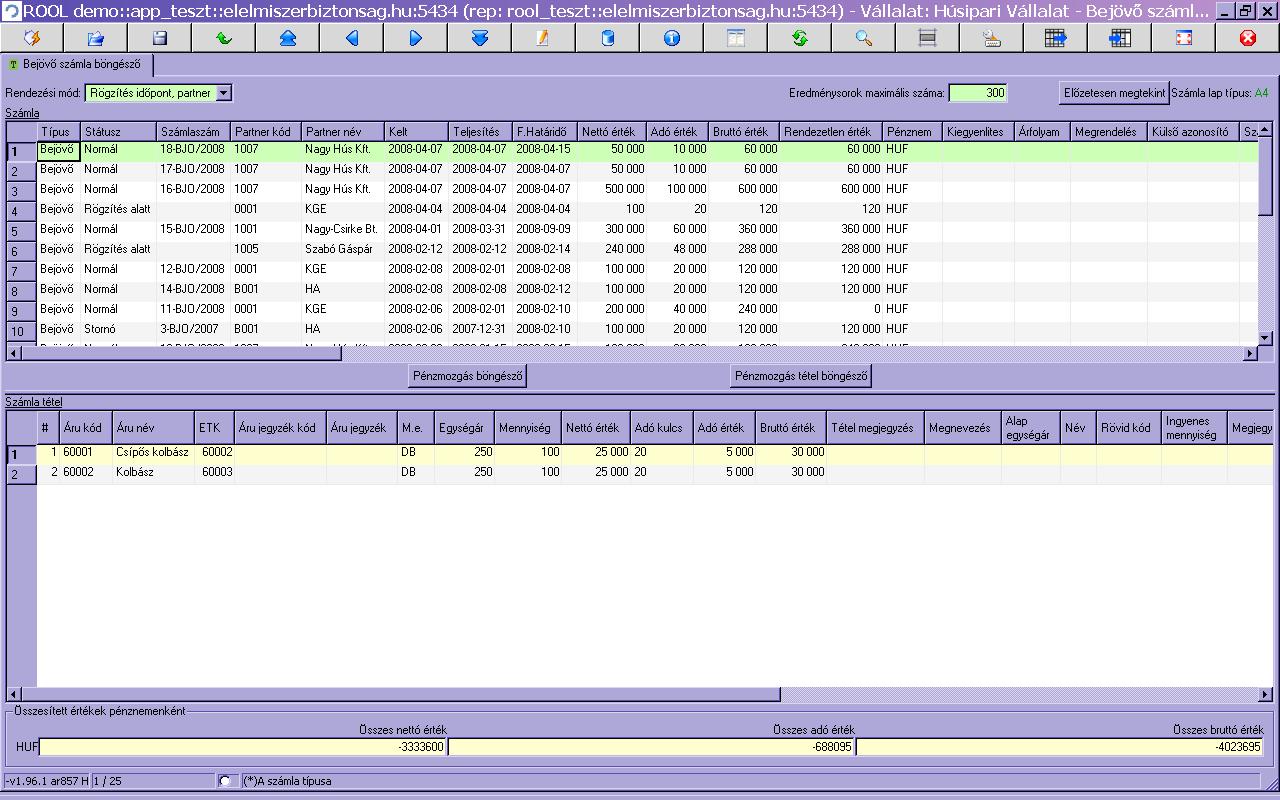
Task: Click the Státusz column header
Action: coord(118,132)
